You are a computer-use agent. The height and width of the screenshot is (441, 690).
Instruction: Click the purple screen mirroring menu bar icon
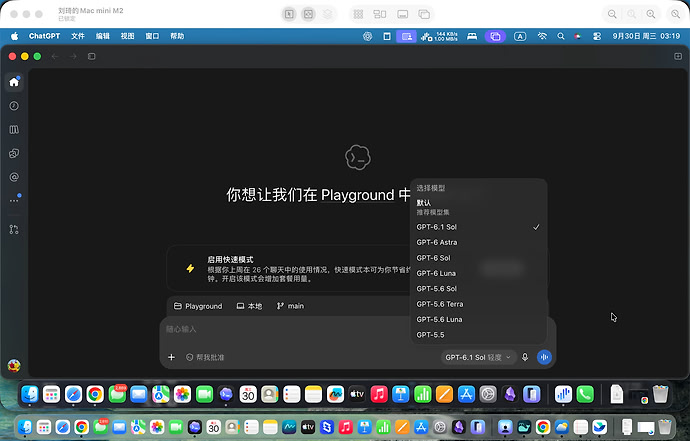(495, 37)
